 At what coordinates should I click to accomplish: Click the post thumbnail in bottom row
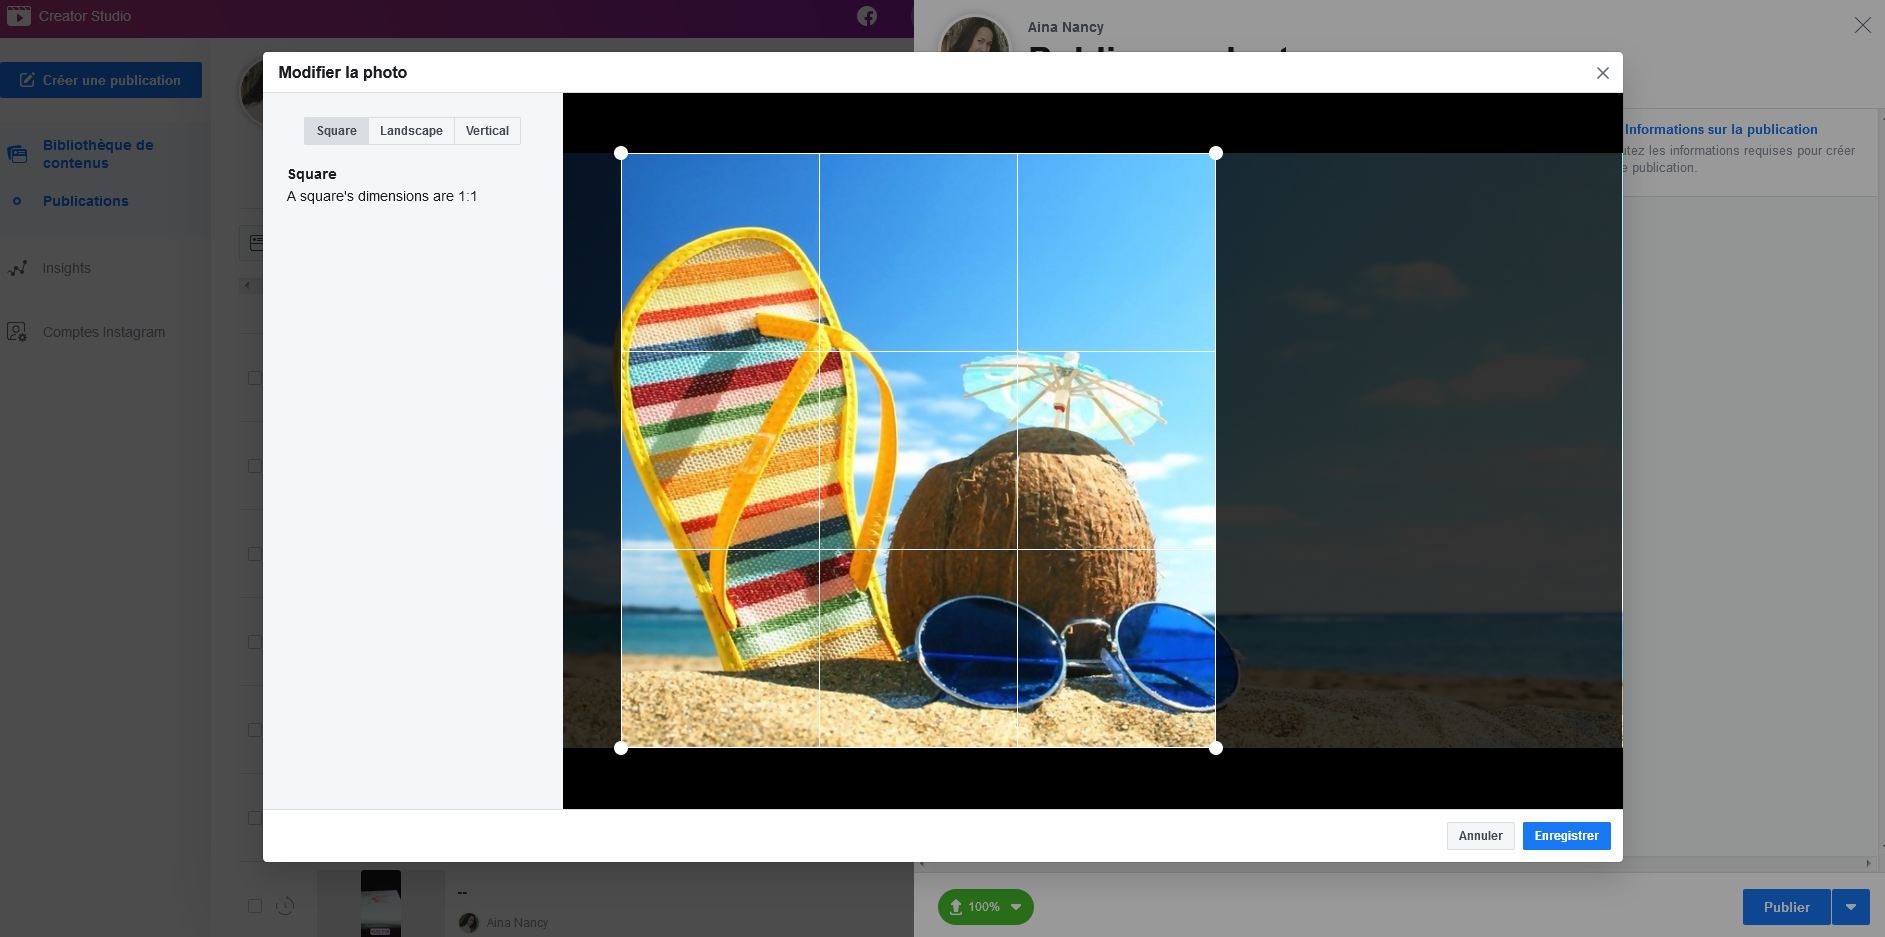(380, 903)
